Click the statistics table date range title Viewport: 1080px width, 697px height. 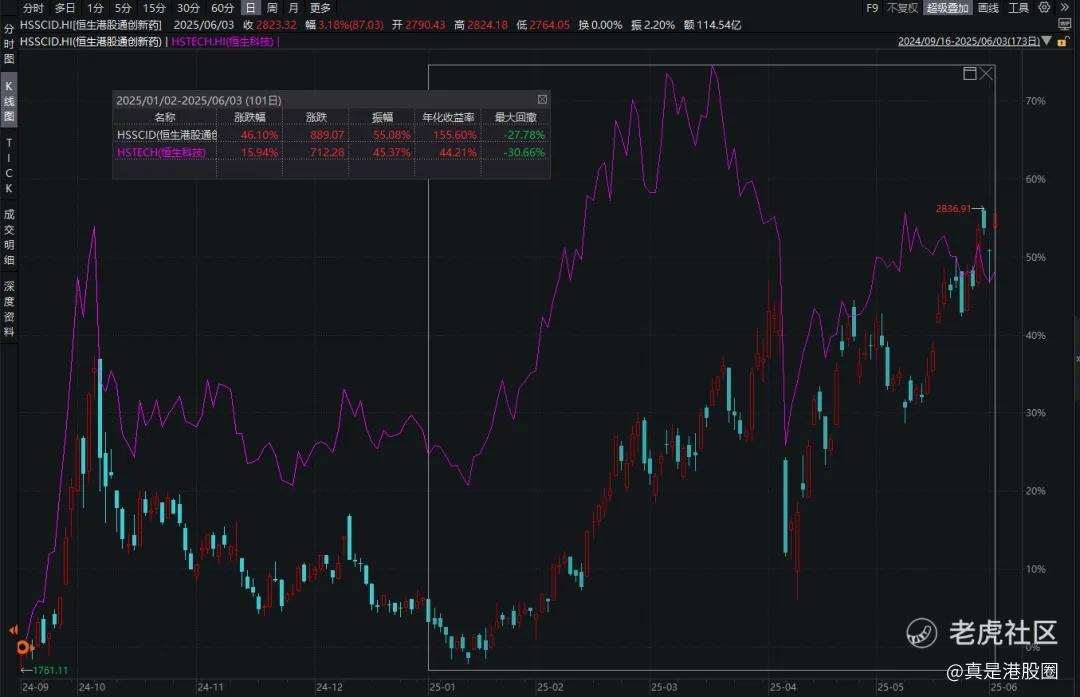(x=198, y=101)
